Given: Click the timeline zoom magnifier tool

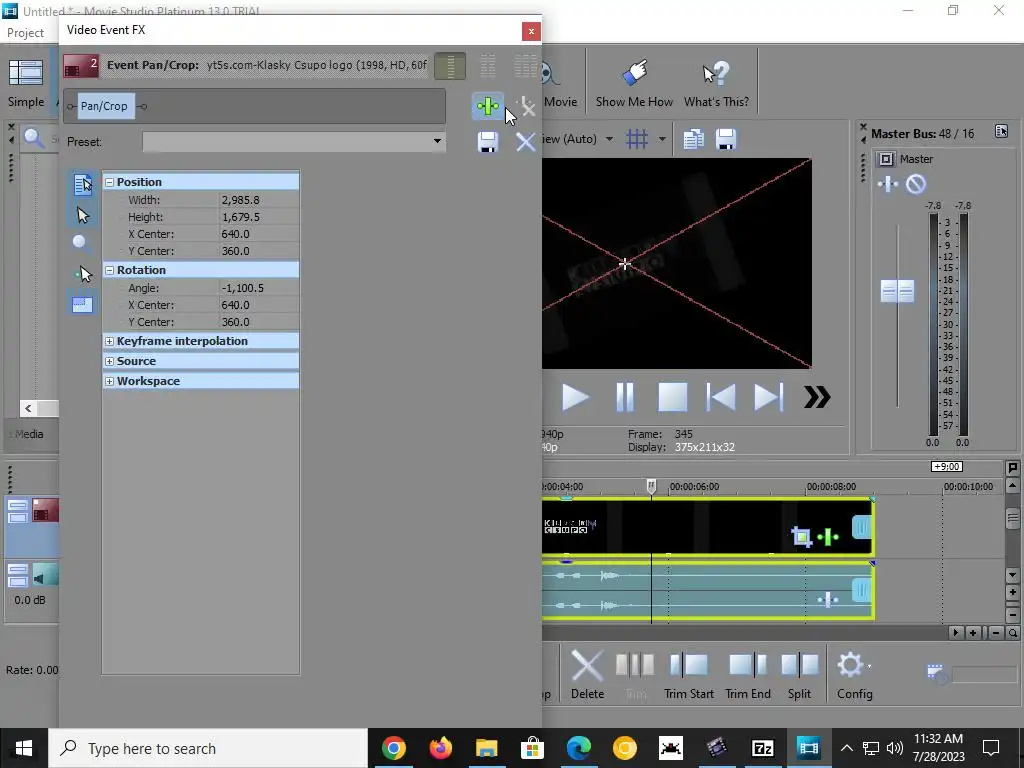Looking at the screenshot, I should coord(1012,633).
